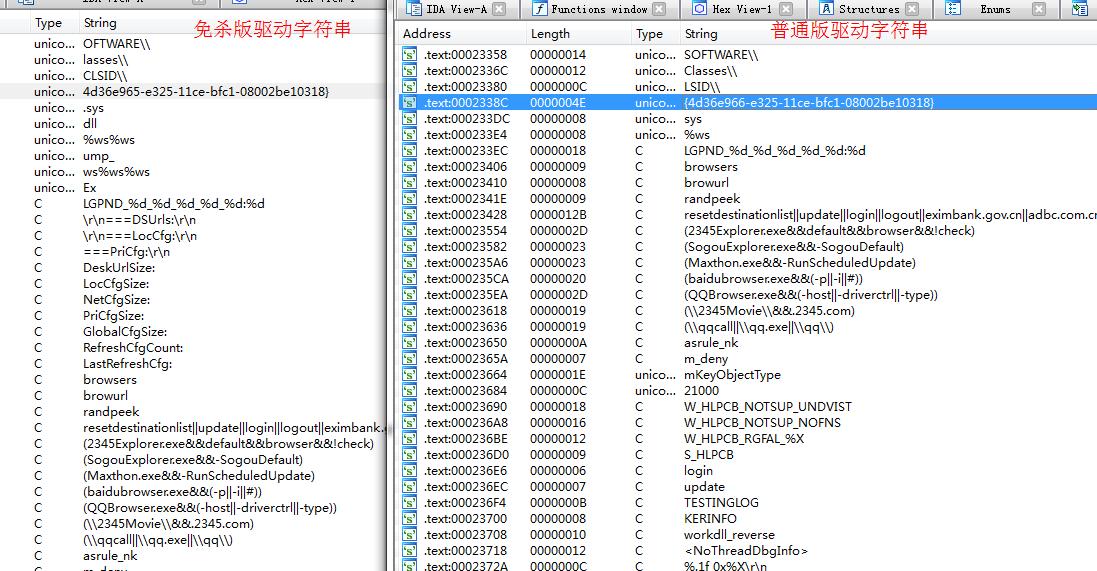Screen dimensions: 1097x571
Task: Click the Enums tab icon
Action: pyautogui.click(x=953, y=9)
